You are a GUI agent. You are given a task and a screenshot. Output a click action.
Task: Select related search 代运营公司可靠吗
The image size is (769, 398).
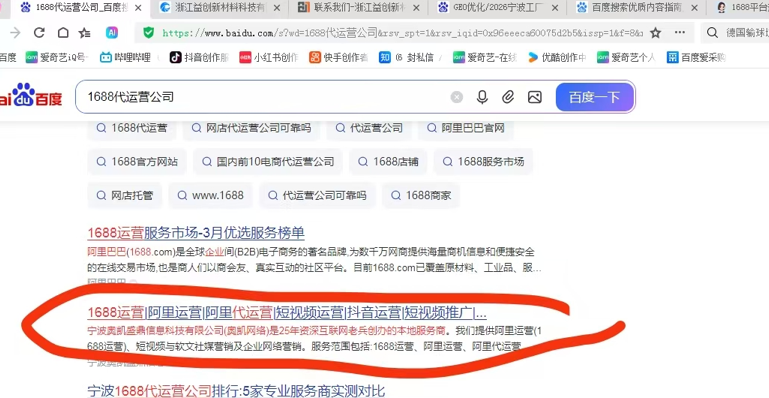click(317, 196)
